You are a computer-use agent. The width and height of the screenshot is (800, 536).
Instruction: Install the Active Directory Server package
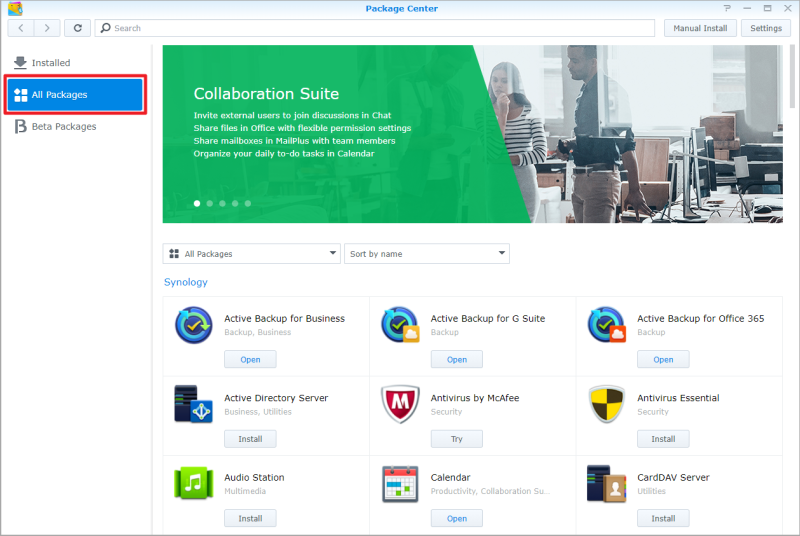(x=250, y=439)
